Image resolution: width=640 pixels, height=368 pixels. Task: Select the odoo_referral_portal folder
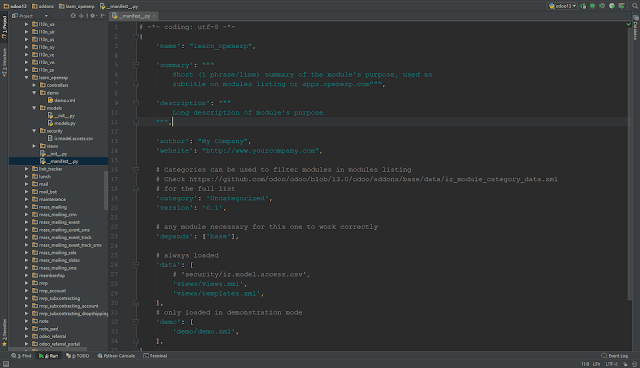[x=56, y=344]
